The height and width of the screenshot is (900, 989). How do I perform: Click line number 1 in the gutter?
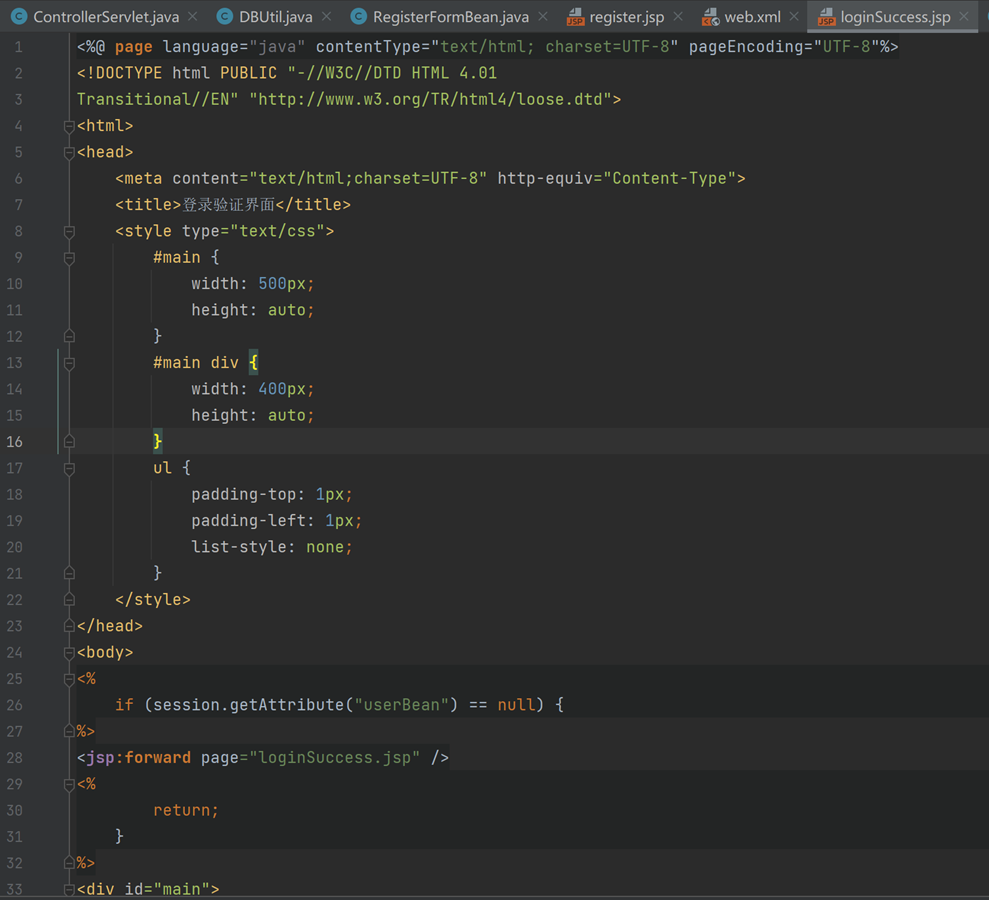(18, 47)
